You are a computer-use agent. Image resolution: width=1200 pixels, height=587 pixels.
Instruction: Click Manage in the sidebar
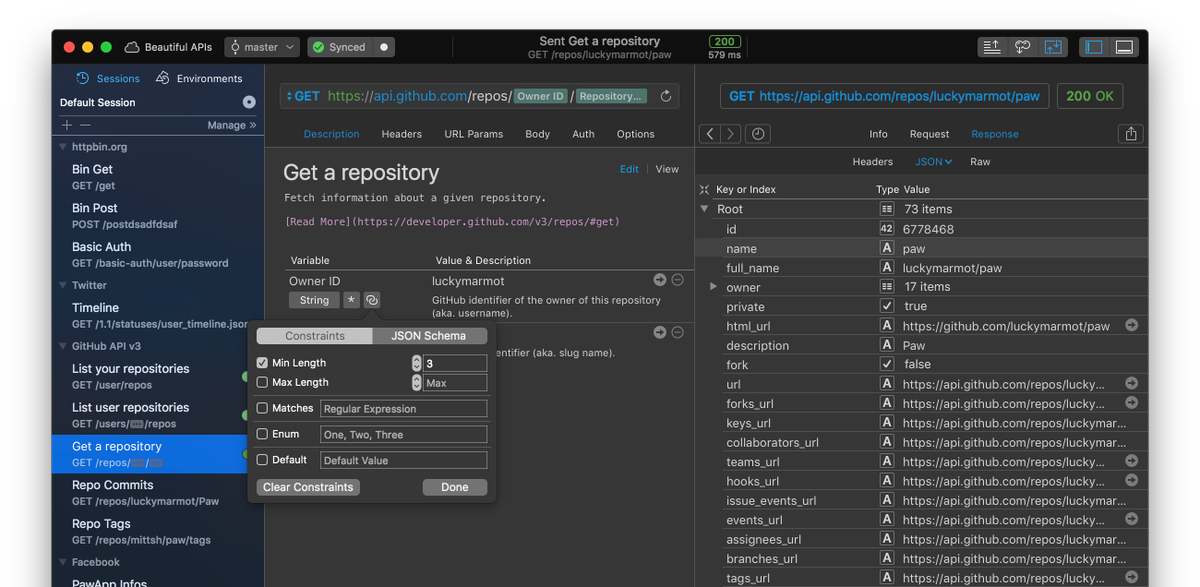(x=231, y=125)
